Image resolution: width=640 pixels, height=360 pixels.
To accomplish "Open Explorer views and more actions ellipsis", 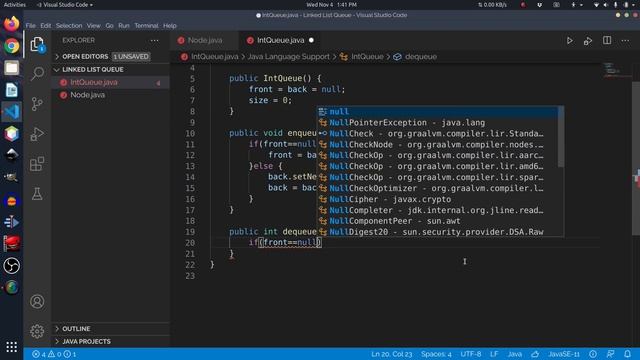I will pyautogui.click(x=155, y=40).
